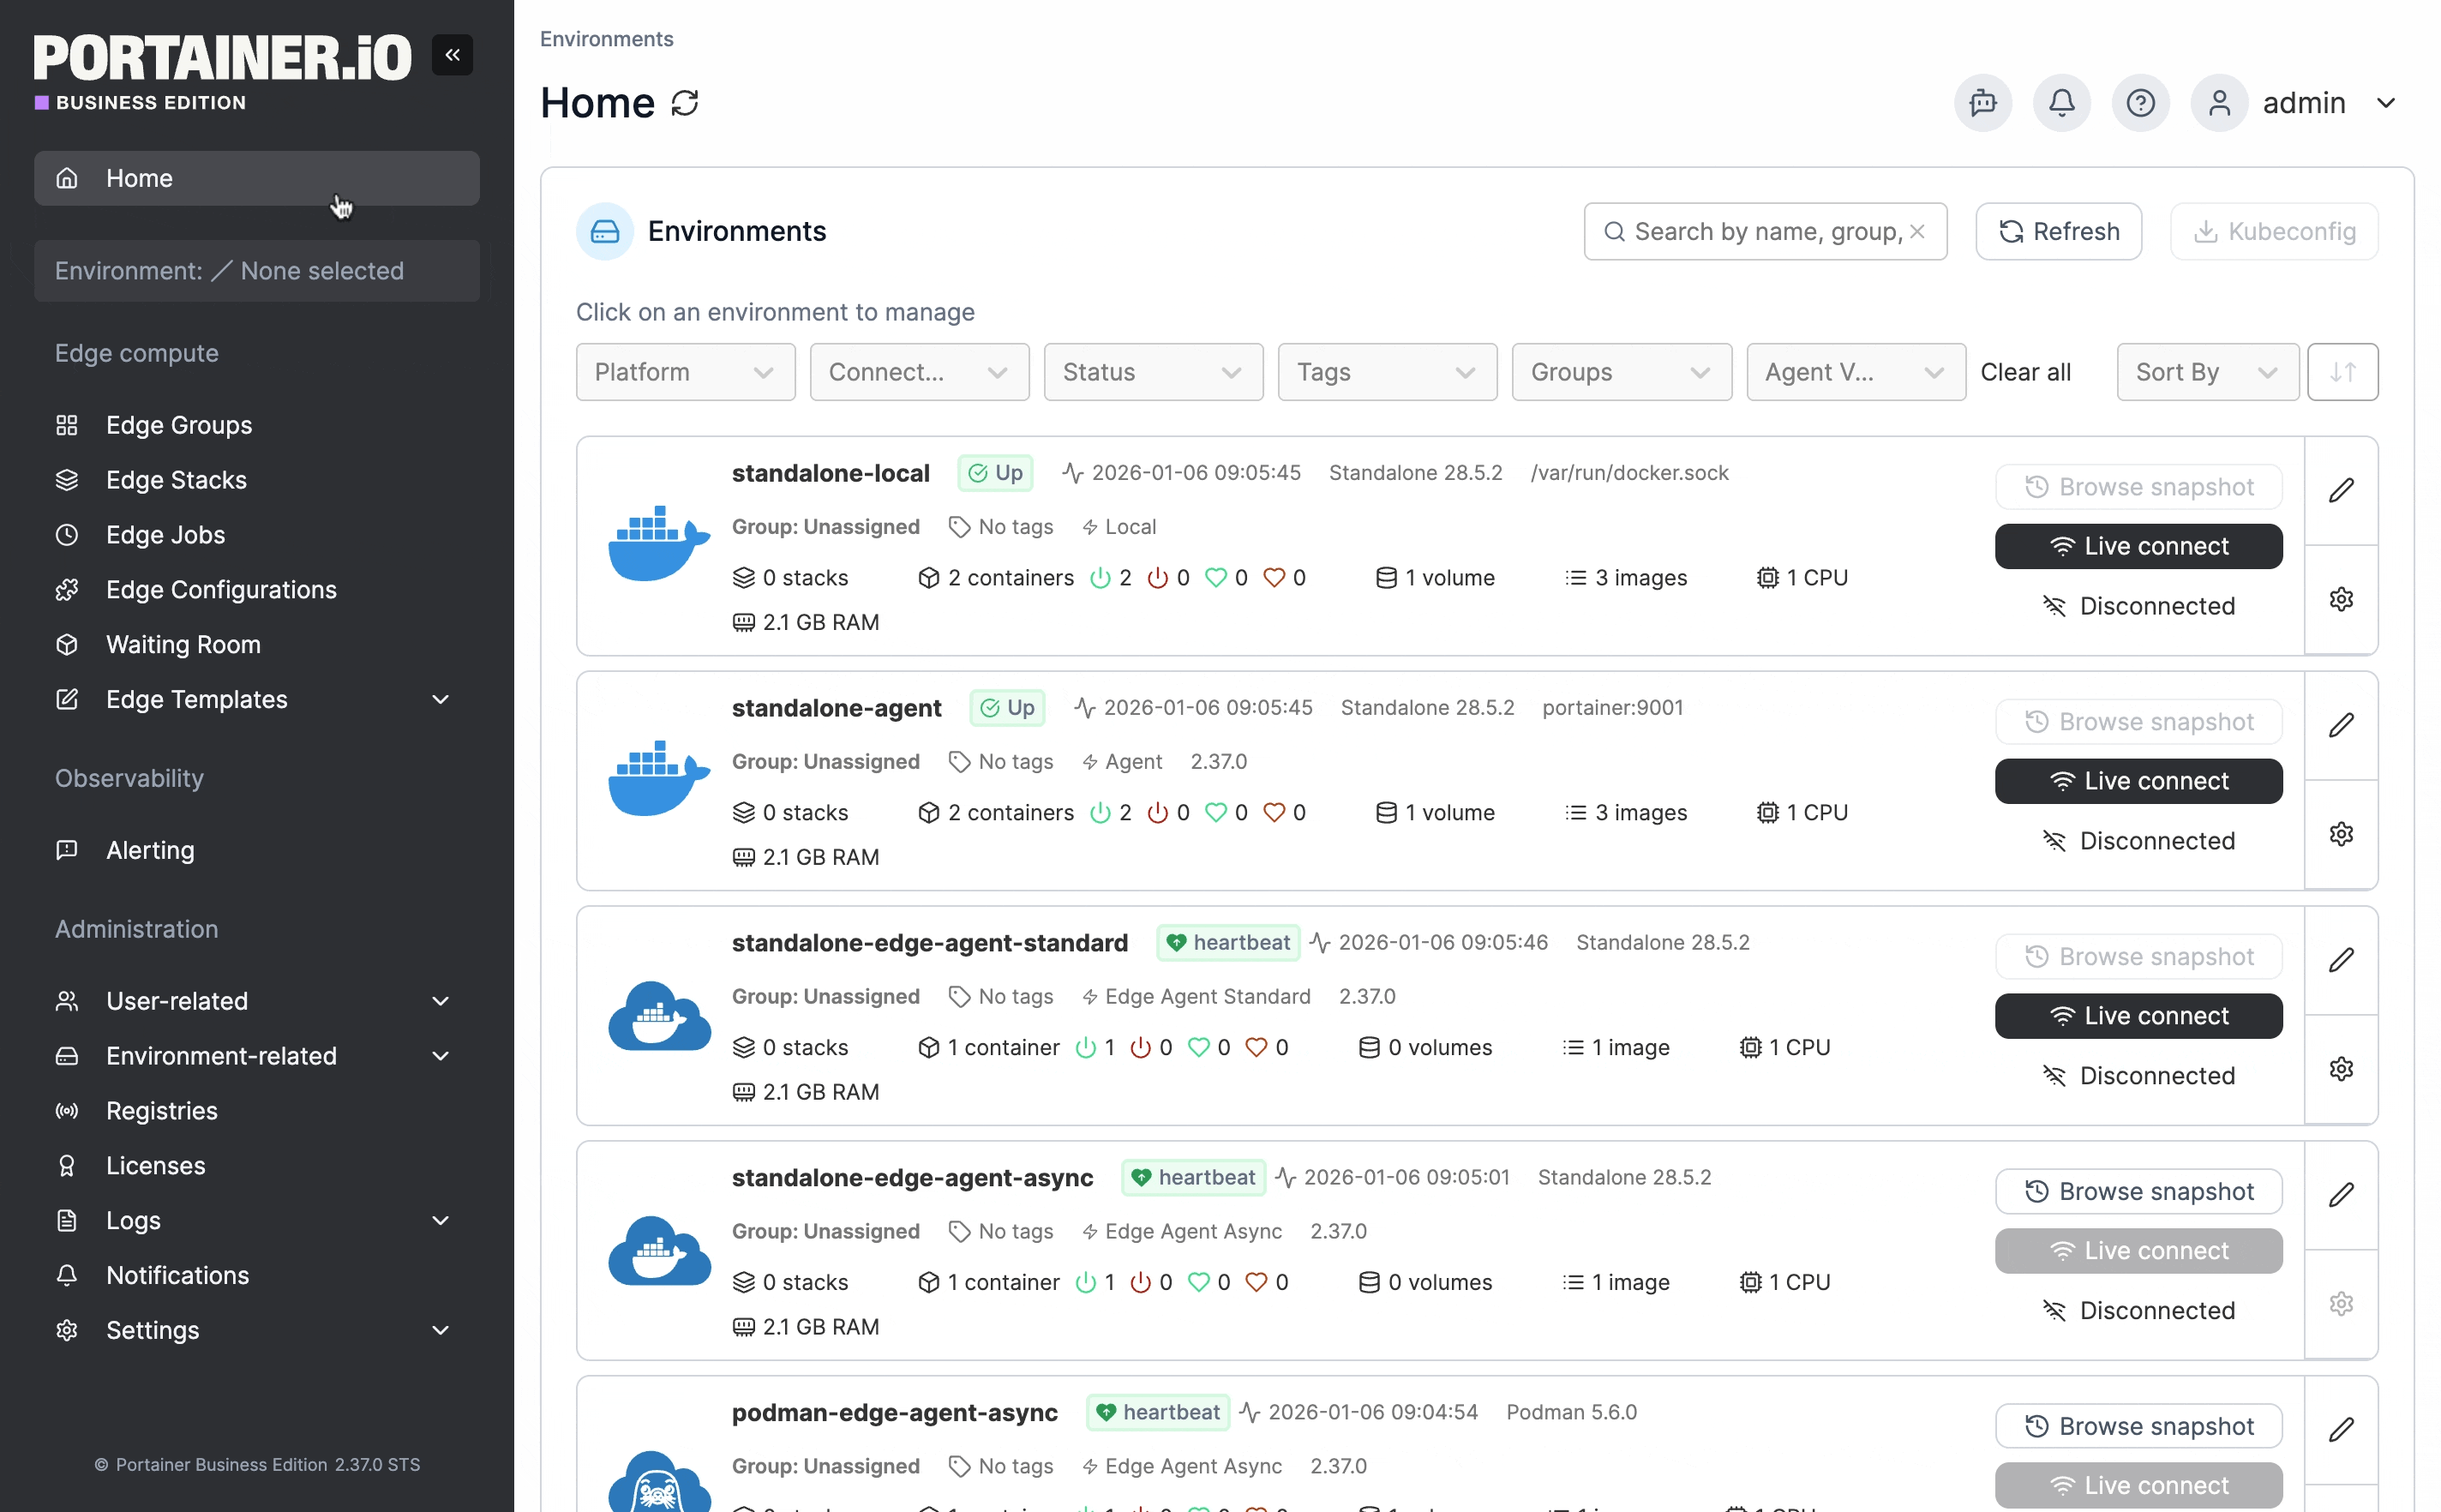Toggle the sort order direction button
The width and height of the screenshot is (2441, 1512).
point(2342,372)
